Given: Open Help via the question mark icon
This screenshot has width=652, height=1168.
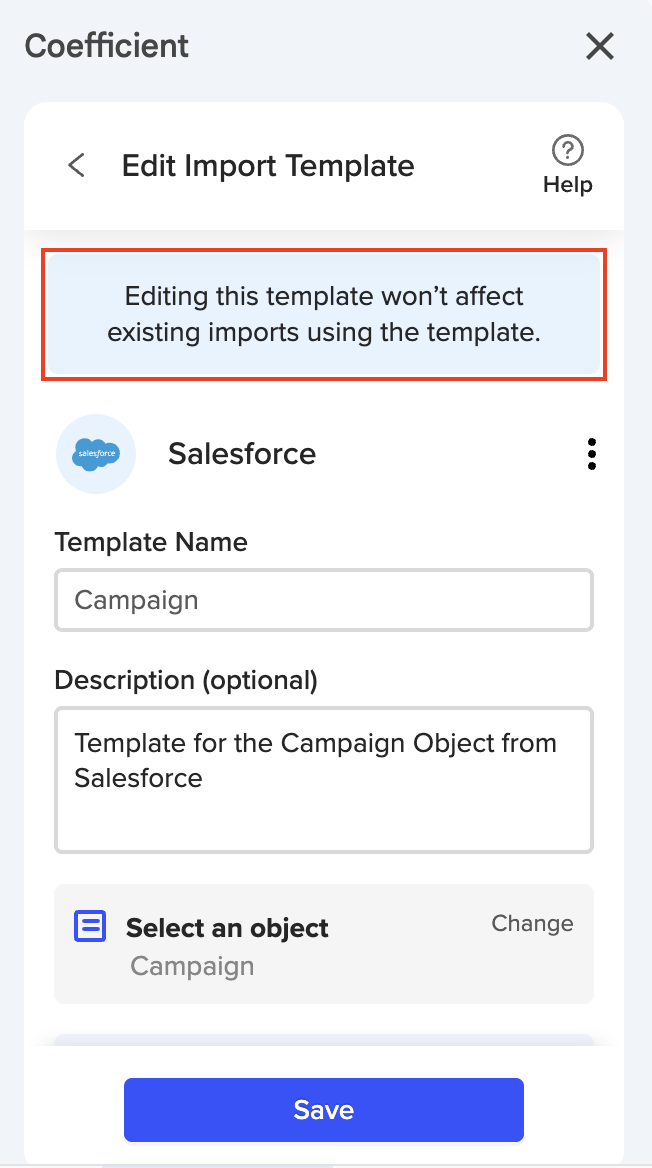Looking at the screenshot, I should (x=568, y=151).
